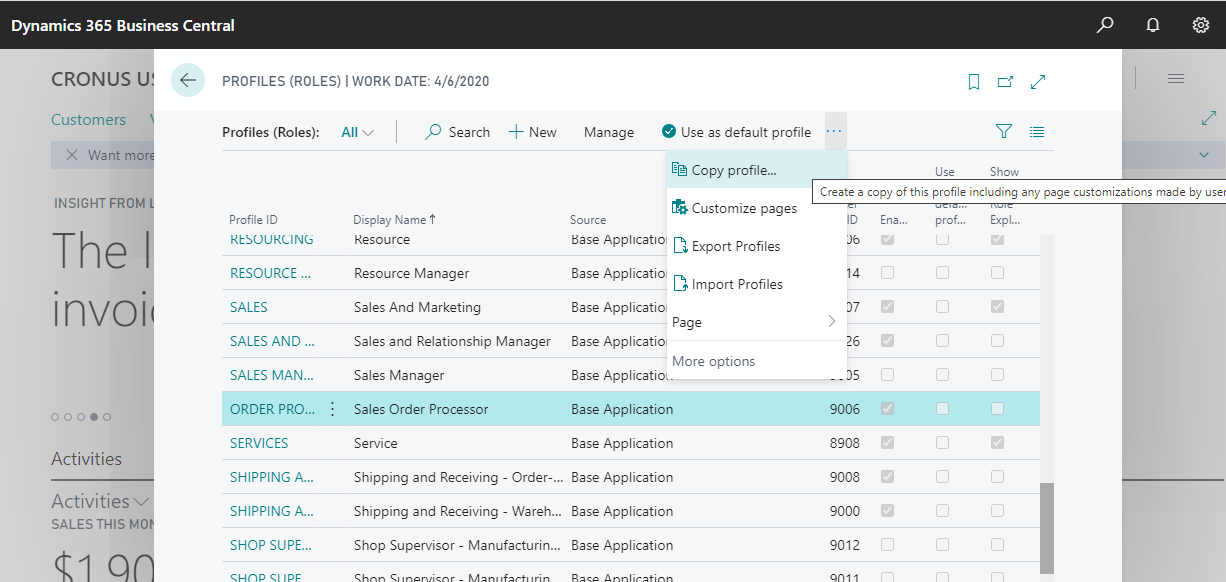This screenshot has width=1226, height=582.
Task: Open the row menu dots for ORDER PRO...
Action: [x=333, y=409]
